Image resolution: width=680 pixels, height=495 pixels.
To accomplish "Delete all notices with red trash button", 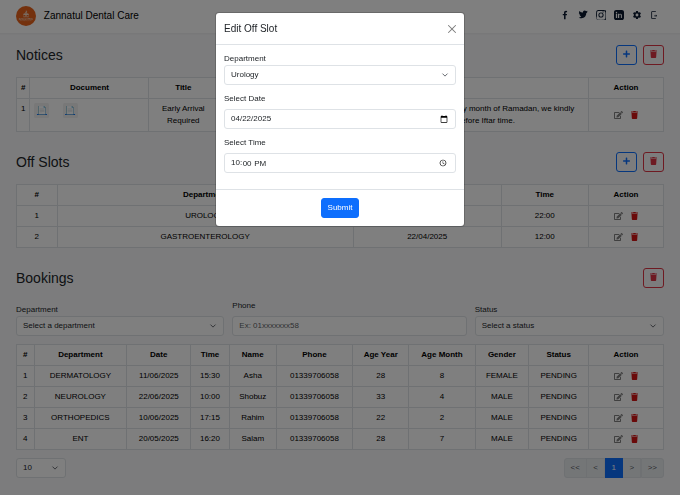I will click(653, 55).
